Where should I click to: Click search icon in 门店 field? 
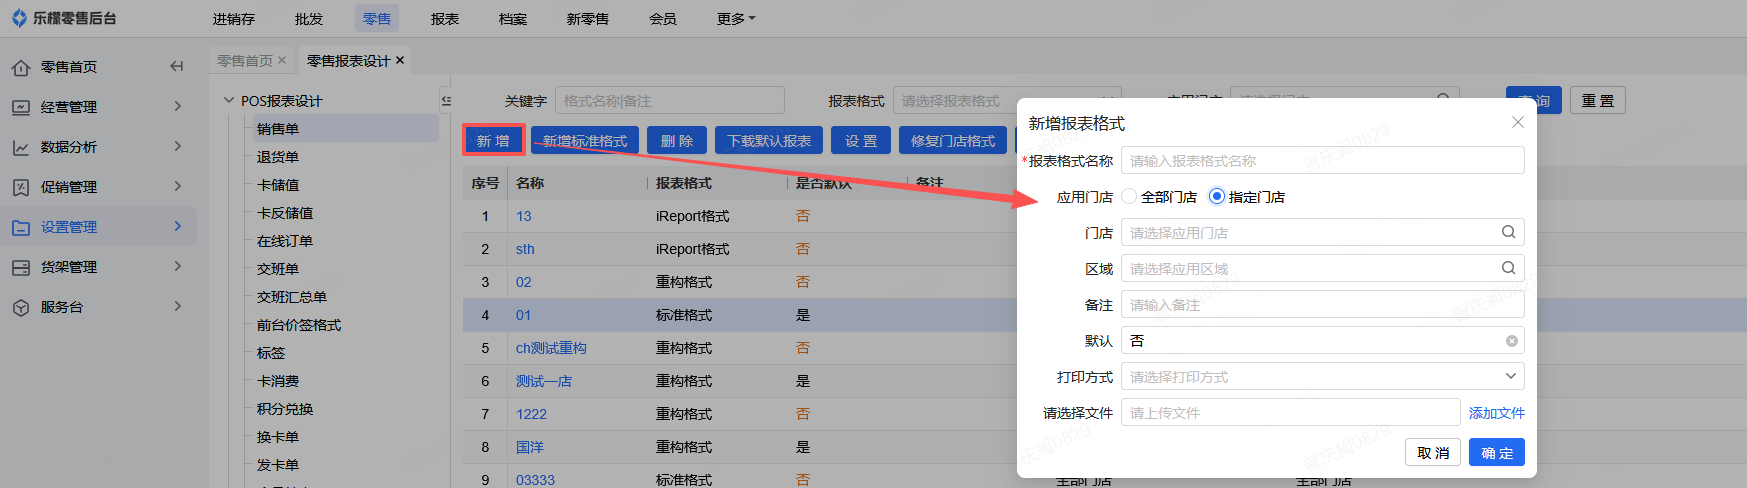point(1508,232)
